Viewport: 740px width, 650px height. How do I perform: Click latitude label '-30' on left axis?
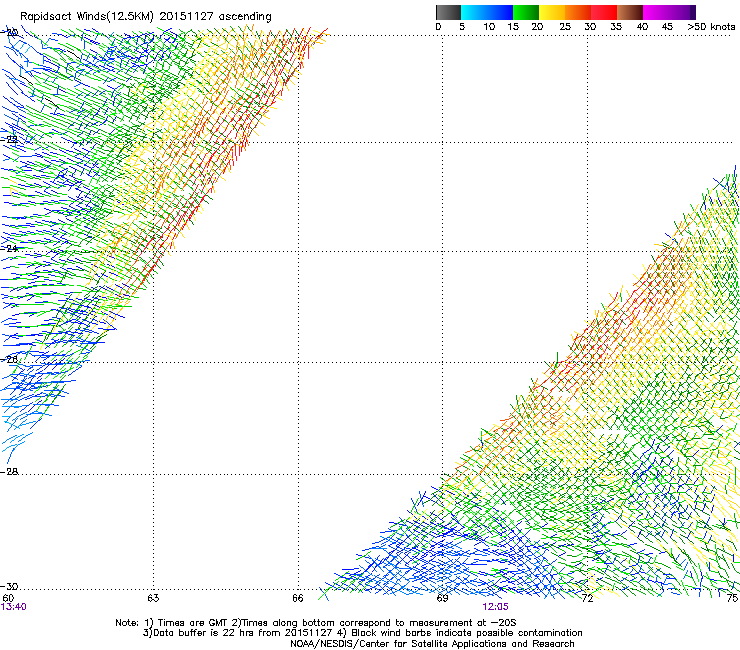pyautogui.click(x=9, y=586)
